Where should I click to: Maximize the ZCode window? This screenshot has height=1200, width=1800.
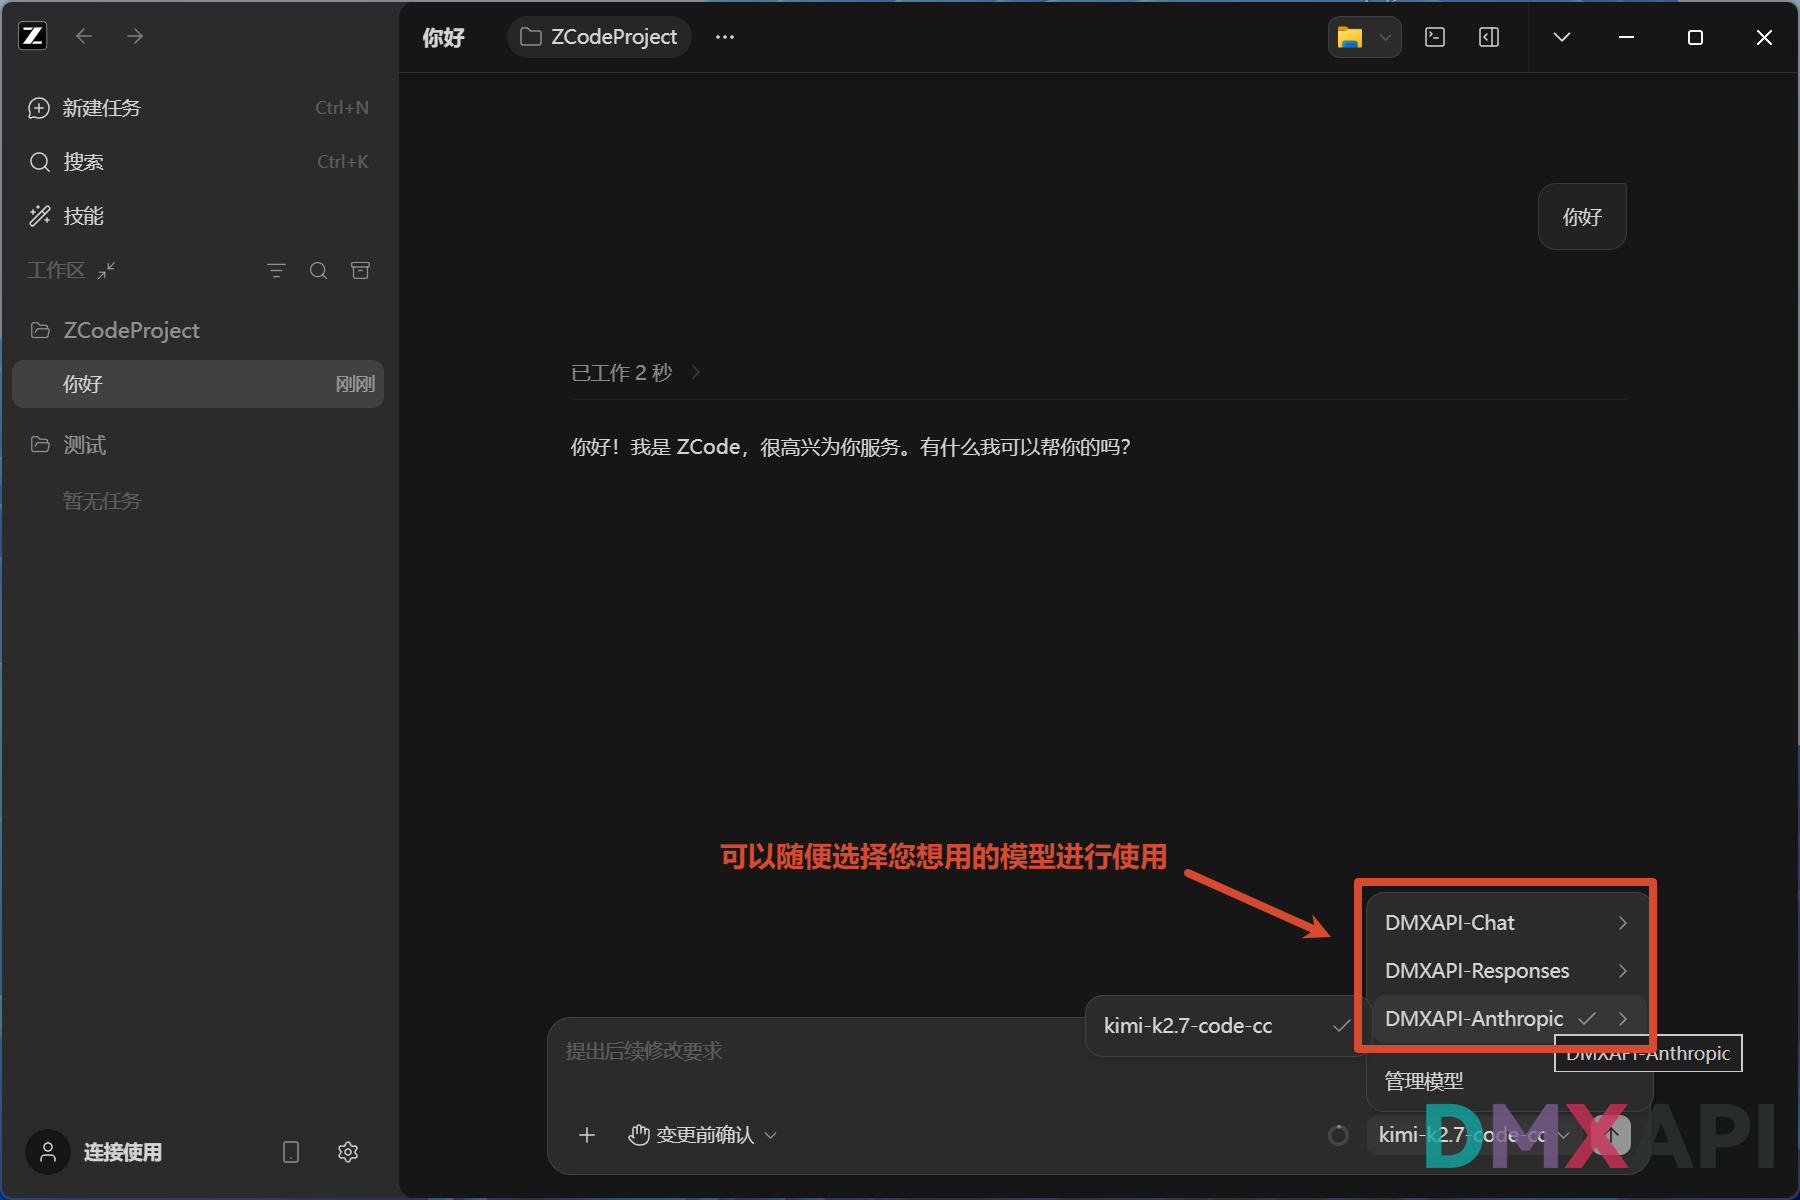tap(1695, 37)
